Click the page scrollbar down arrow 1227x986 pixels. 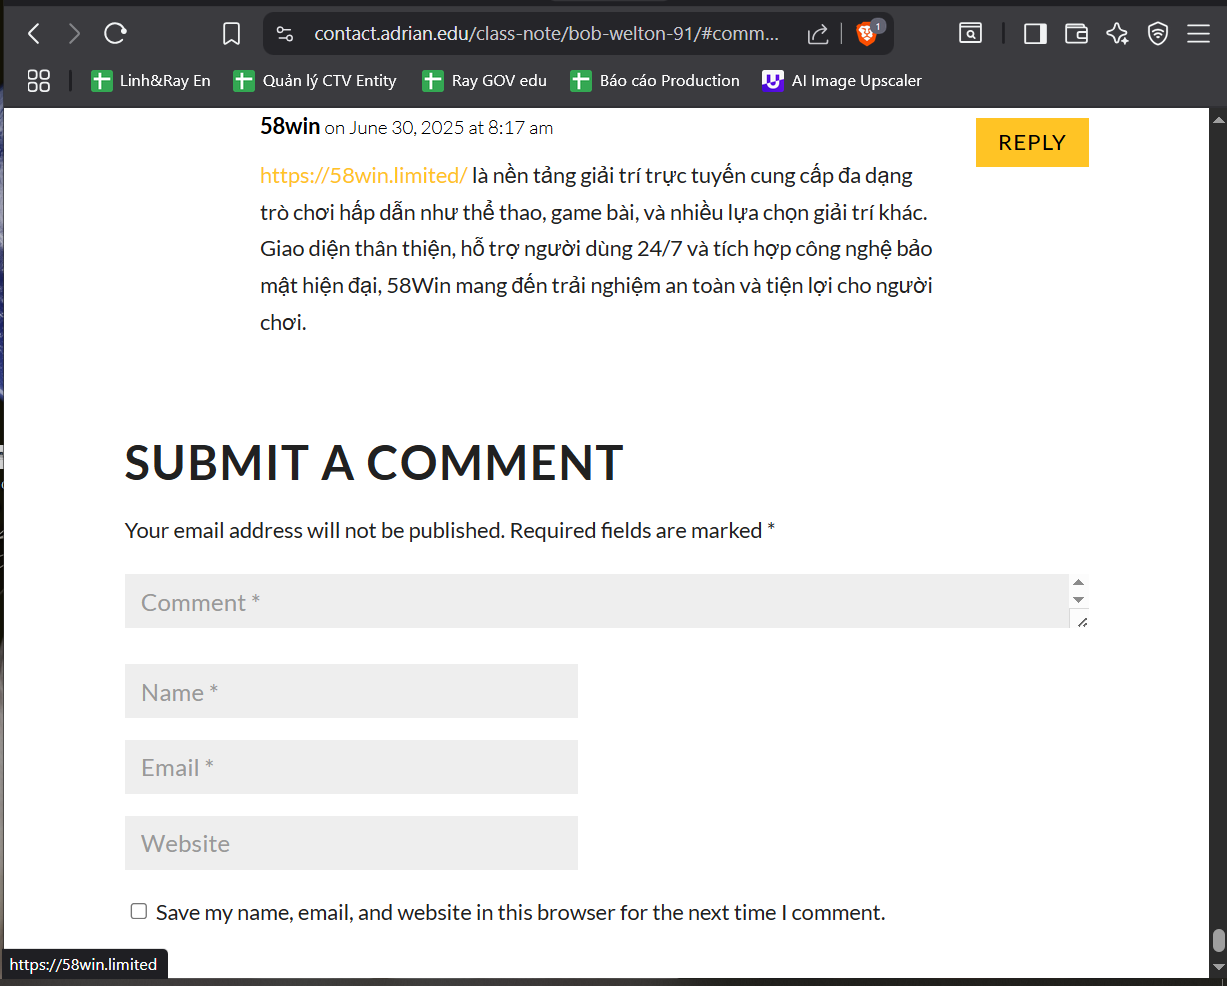[1218, 967]
